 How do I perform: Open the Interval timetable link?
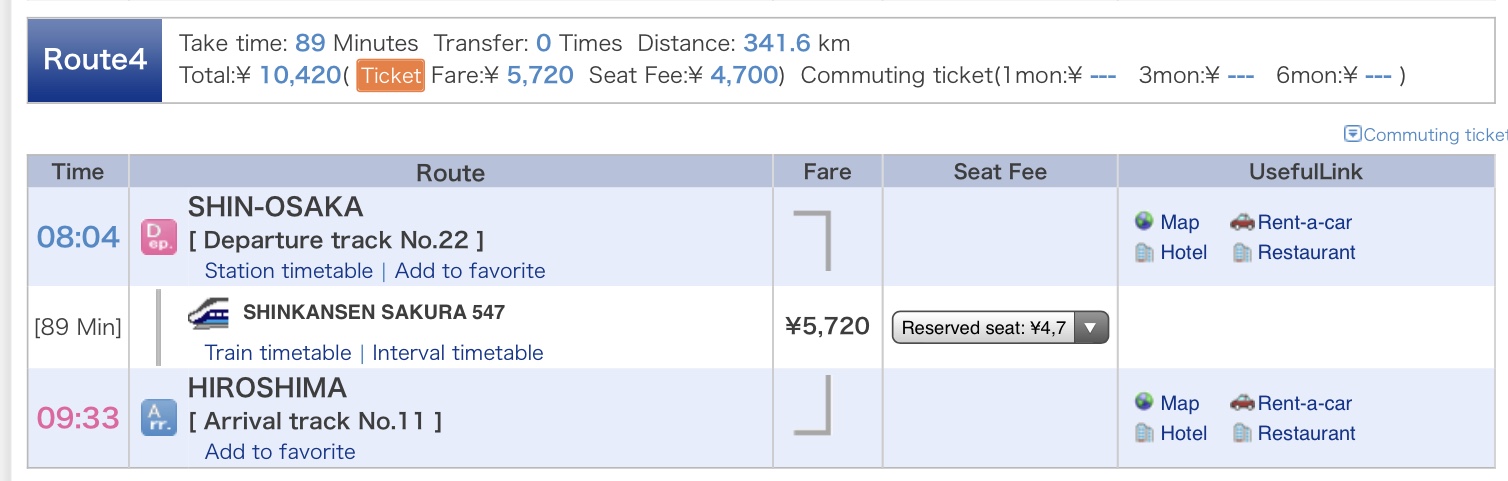coord(458,353)
